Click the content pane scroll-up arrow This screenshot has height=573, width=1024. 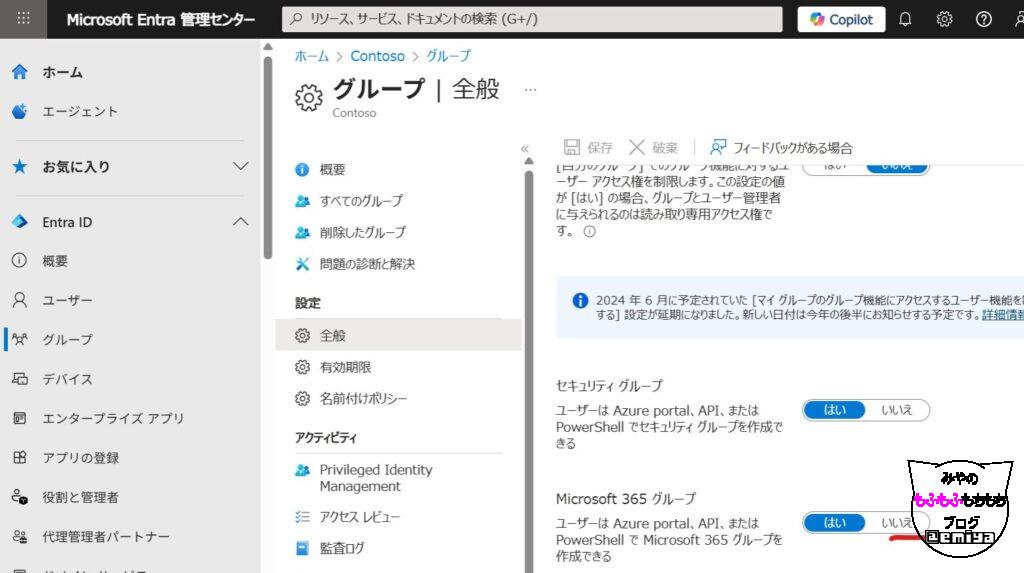click(x=529, y=161)
